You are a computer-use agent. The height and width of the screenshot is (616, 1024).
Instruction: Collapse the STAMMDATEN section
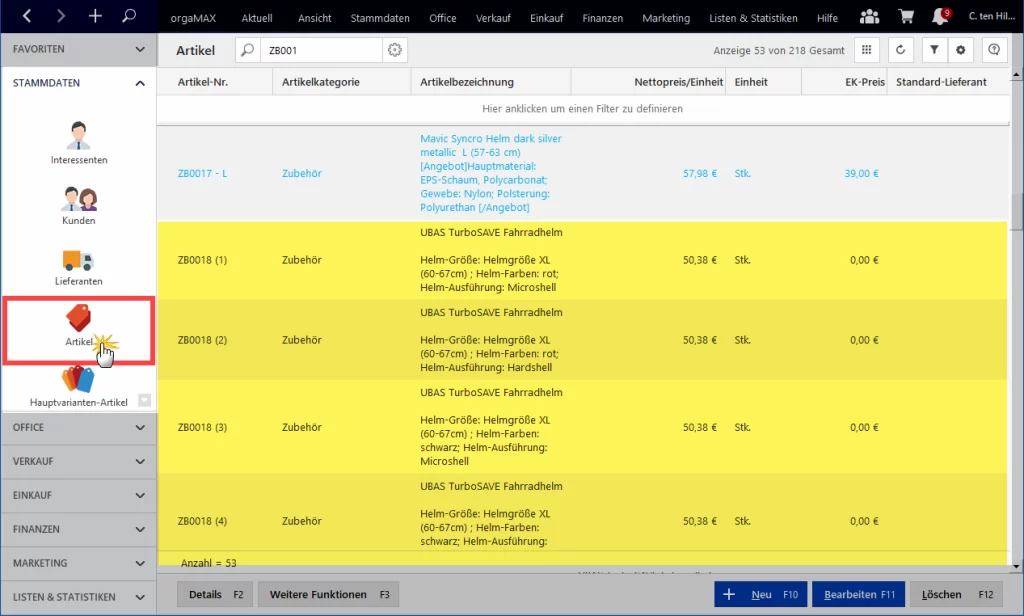pos(78,83)
